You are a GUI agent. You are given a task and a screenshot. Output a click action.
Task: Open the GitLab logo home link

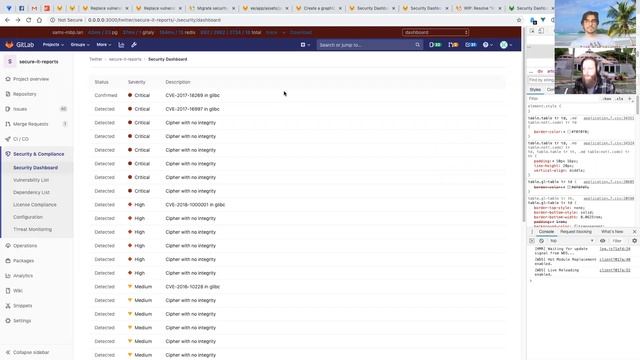(20, 45)
